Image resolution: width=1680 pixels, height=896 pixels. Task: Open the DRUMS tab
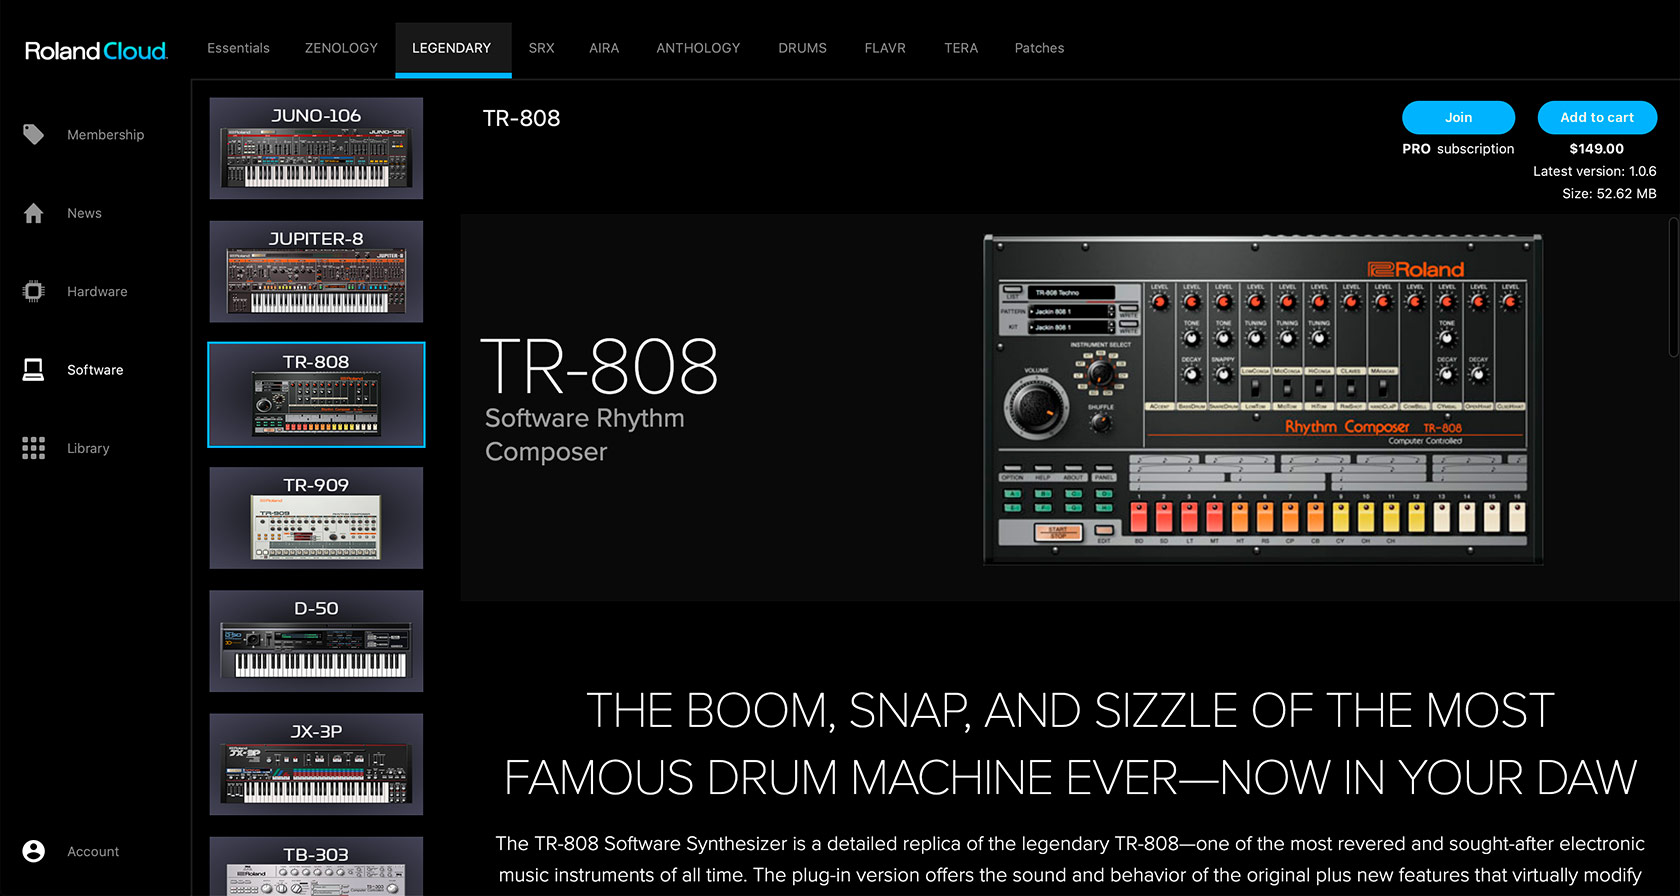coord(803,48)
